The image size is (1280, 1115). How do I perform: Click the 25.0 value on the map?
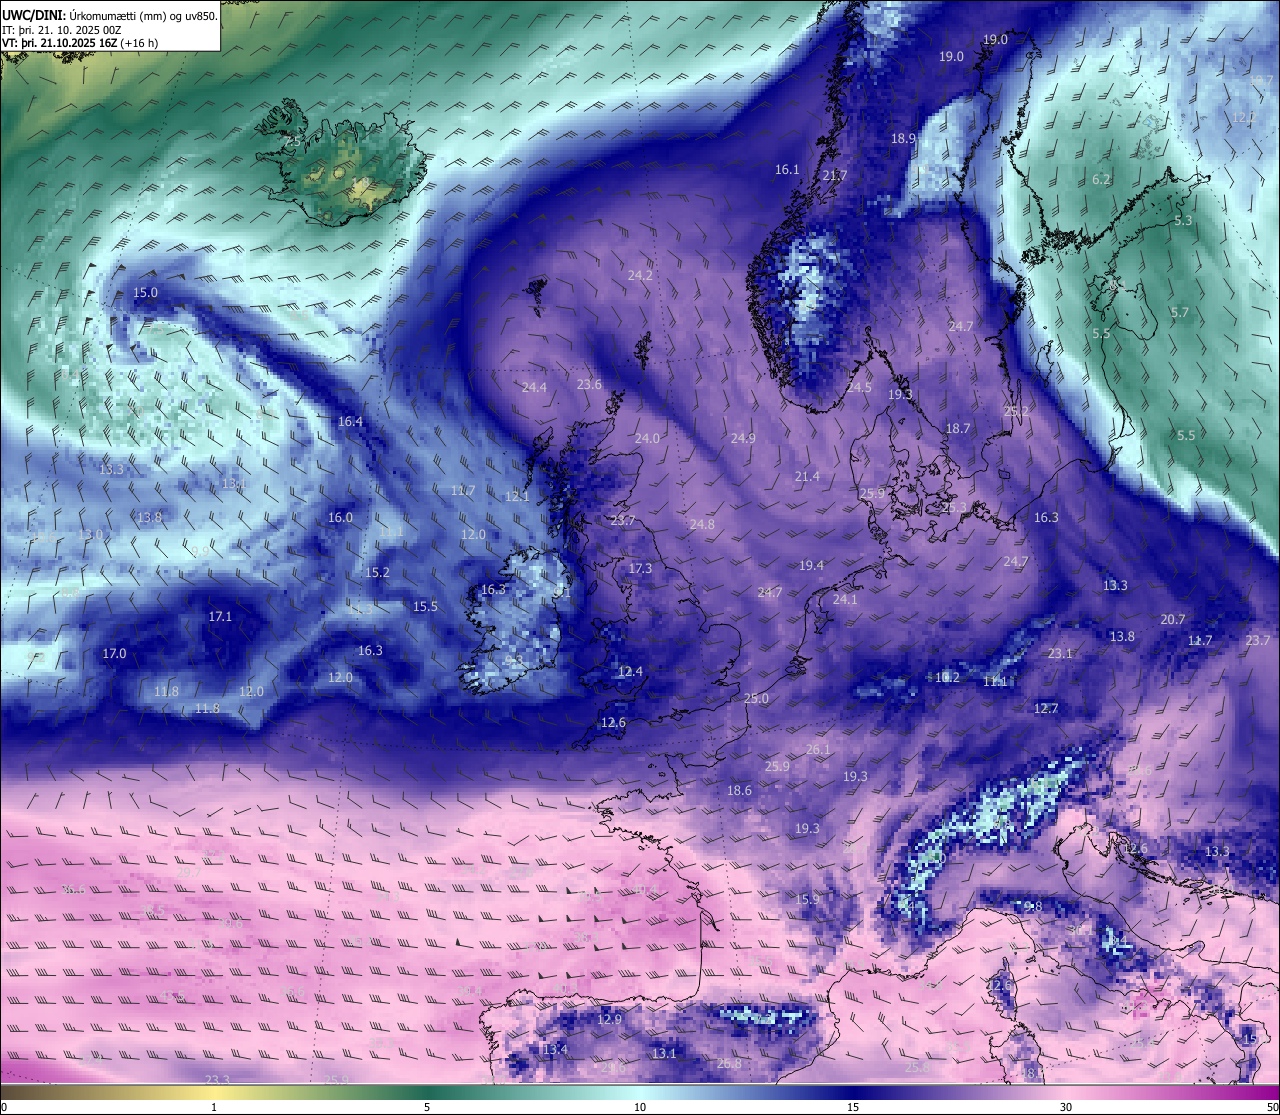tap(757, 699)
